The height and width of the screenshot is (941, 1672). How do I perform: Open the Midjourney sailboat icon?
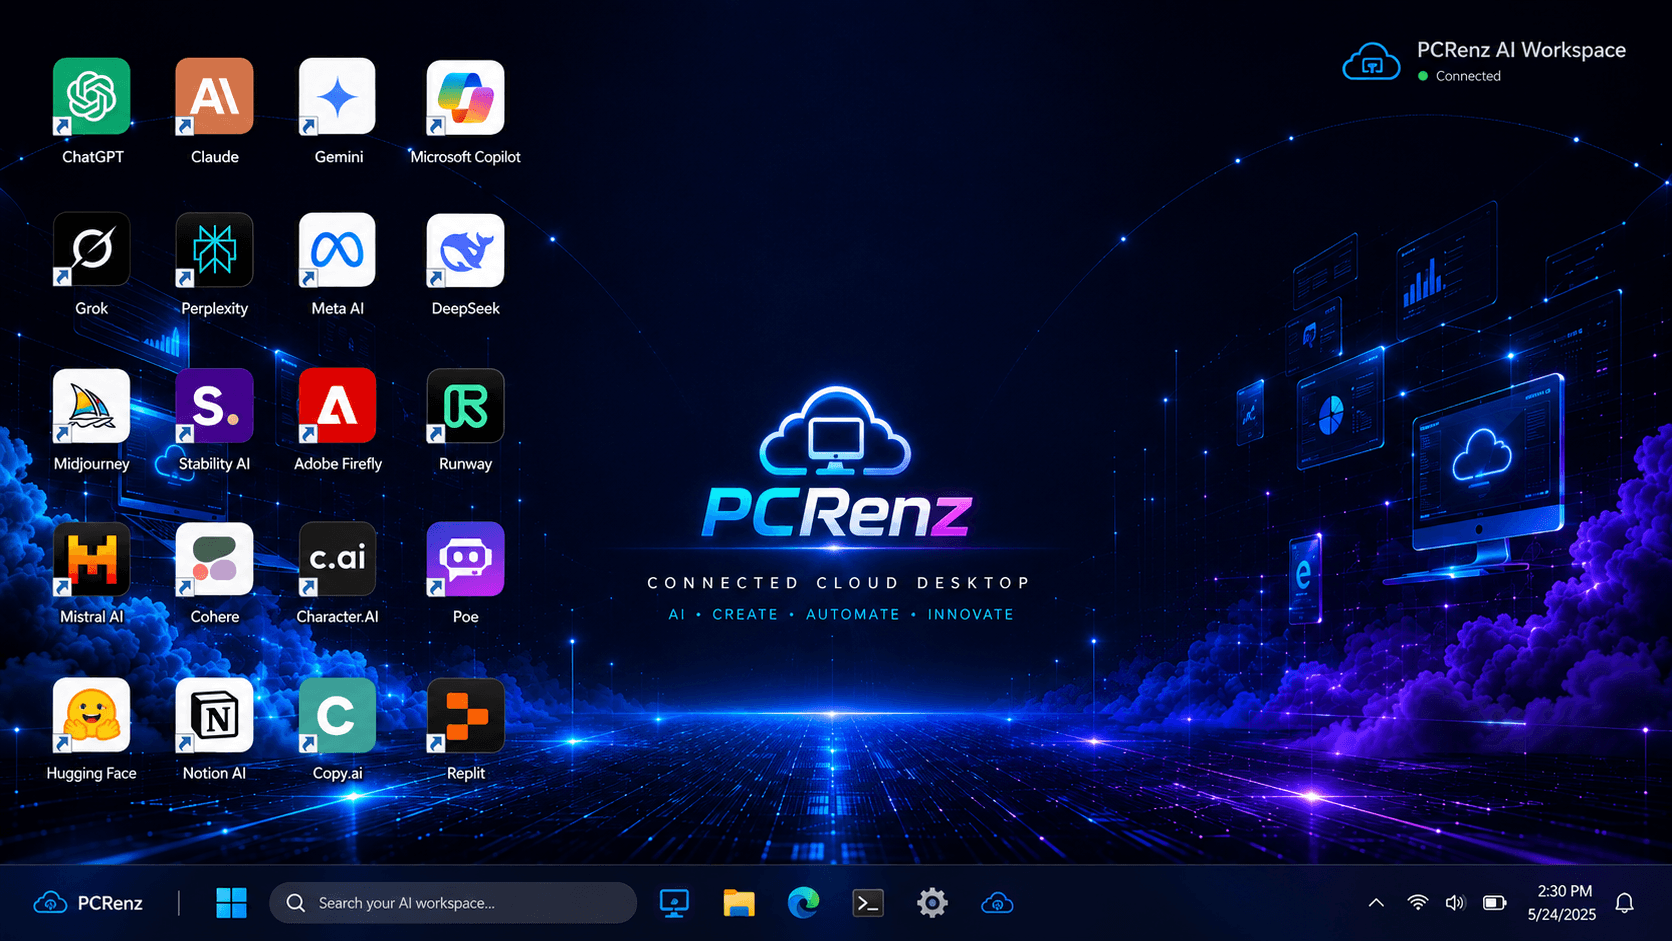(x=92, y=406)
